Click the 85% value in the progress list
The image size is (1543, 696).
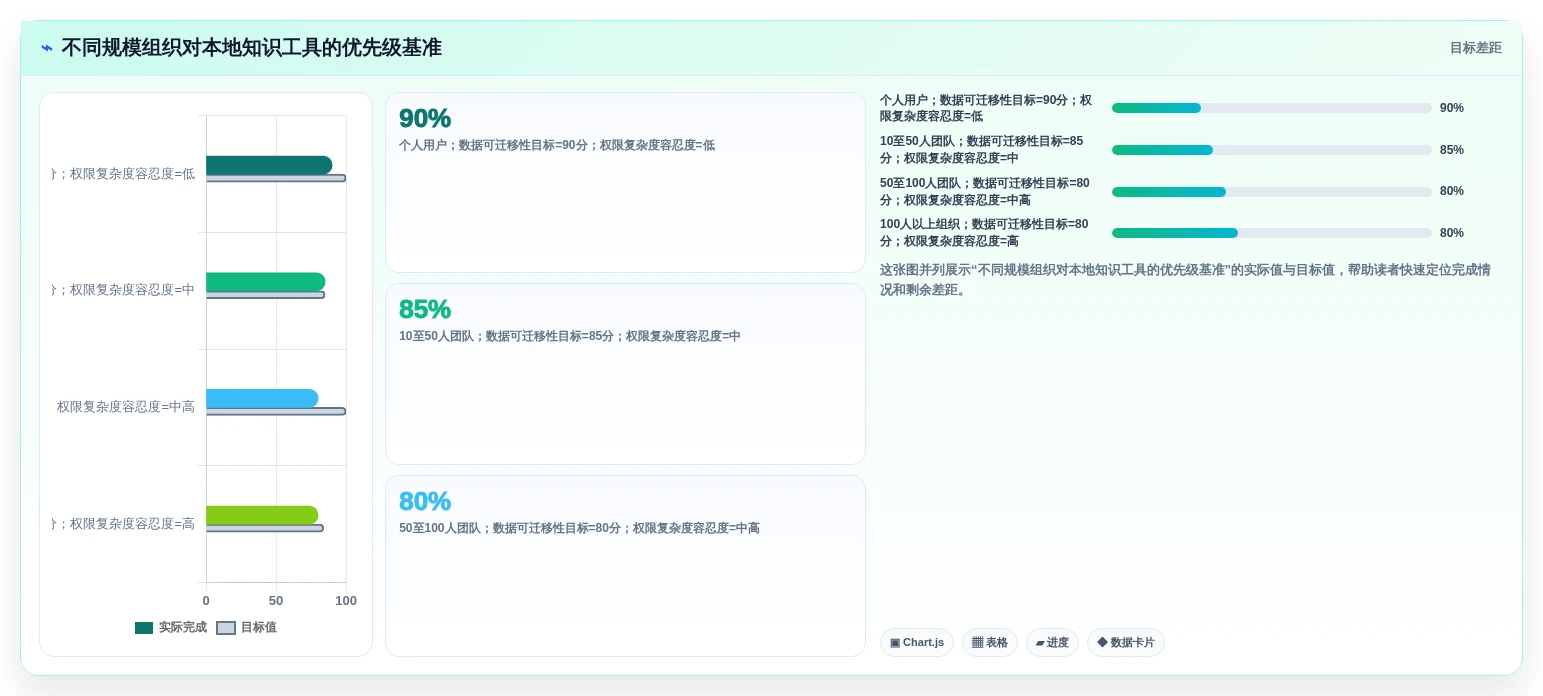(1452, 150)
